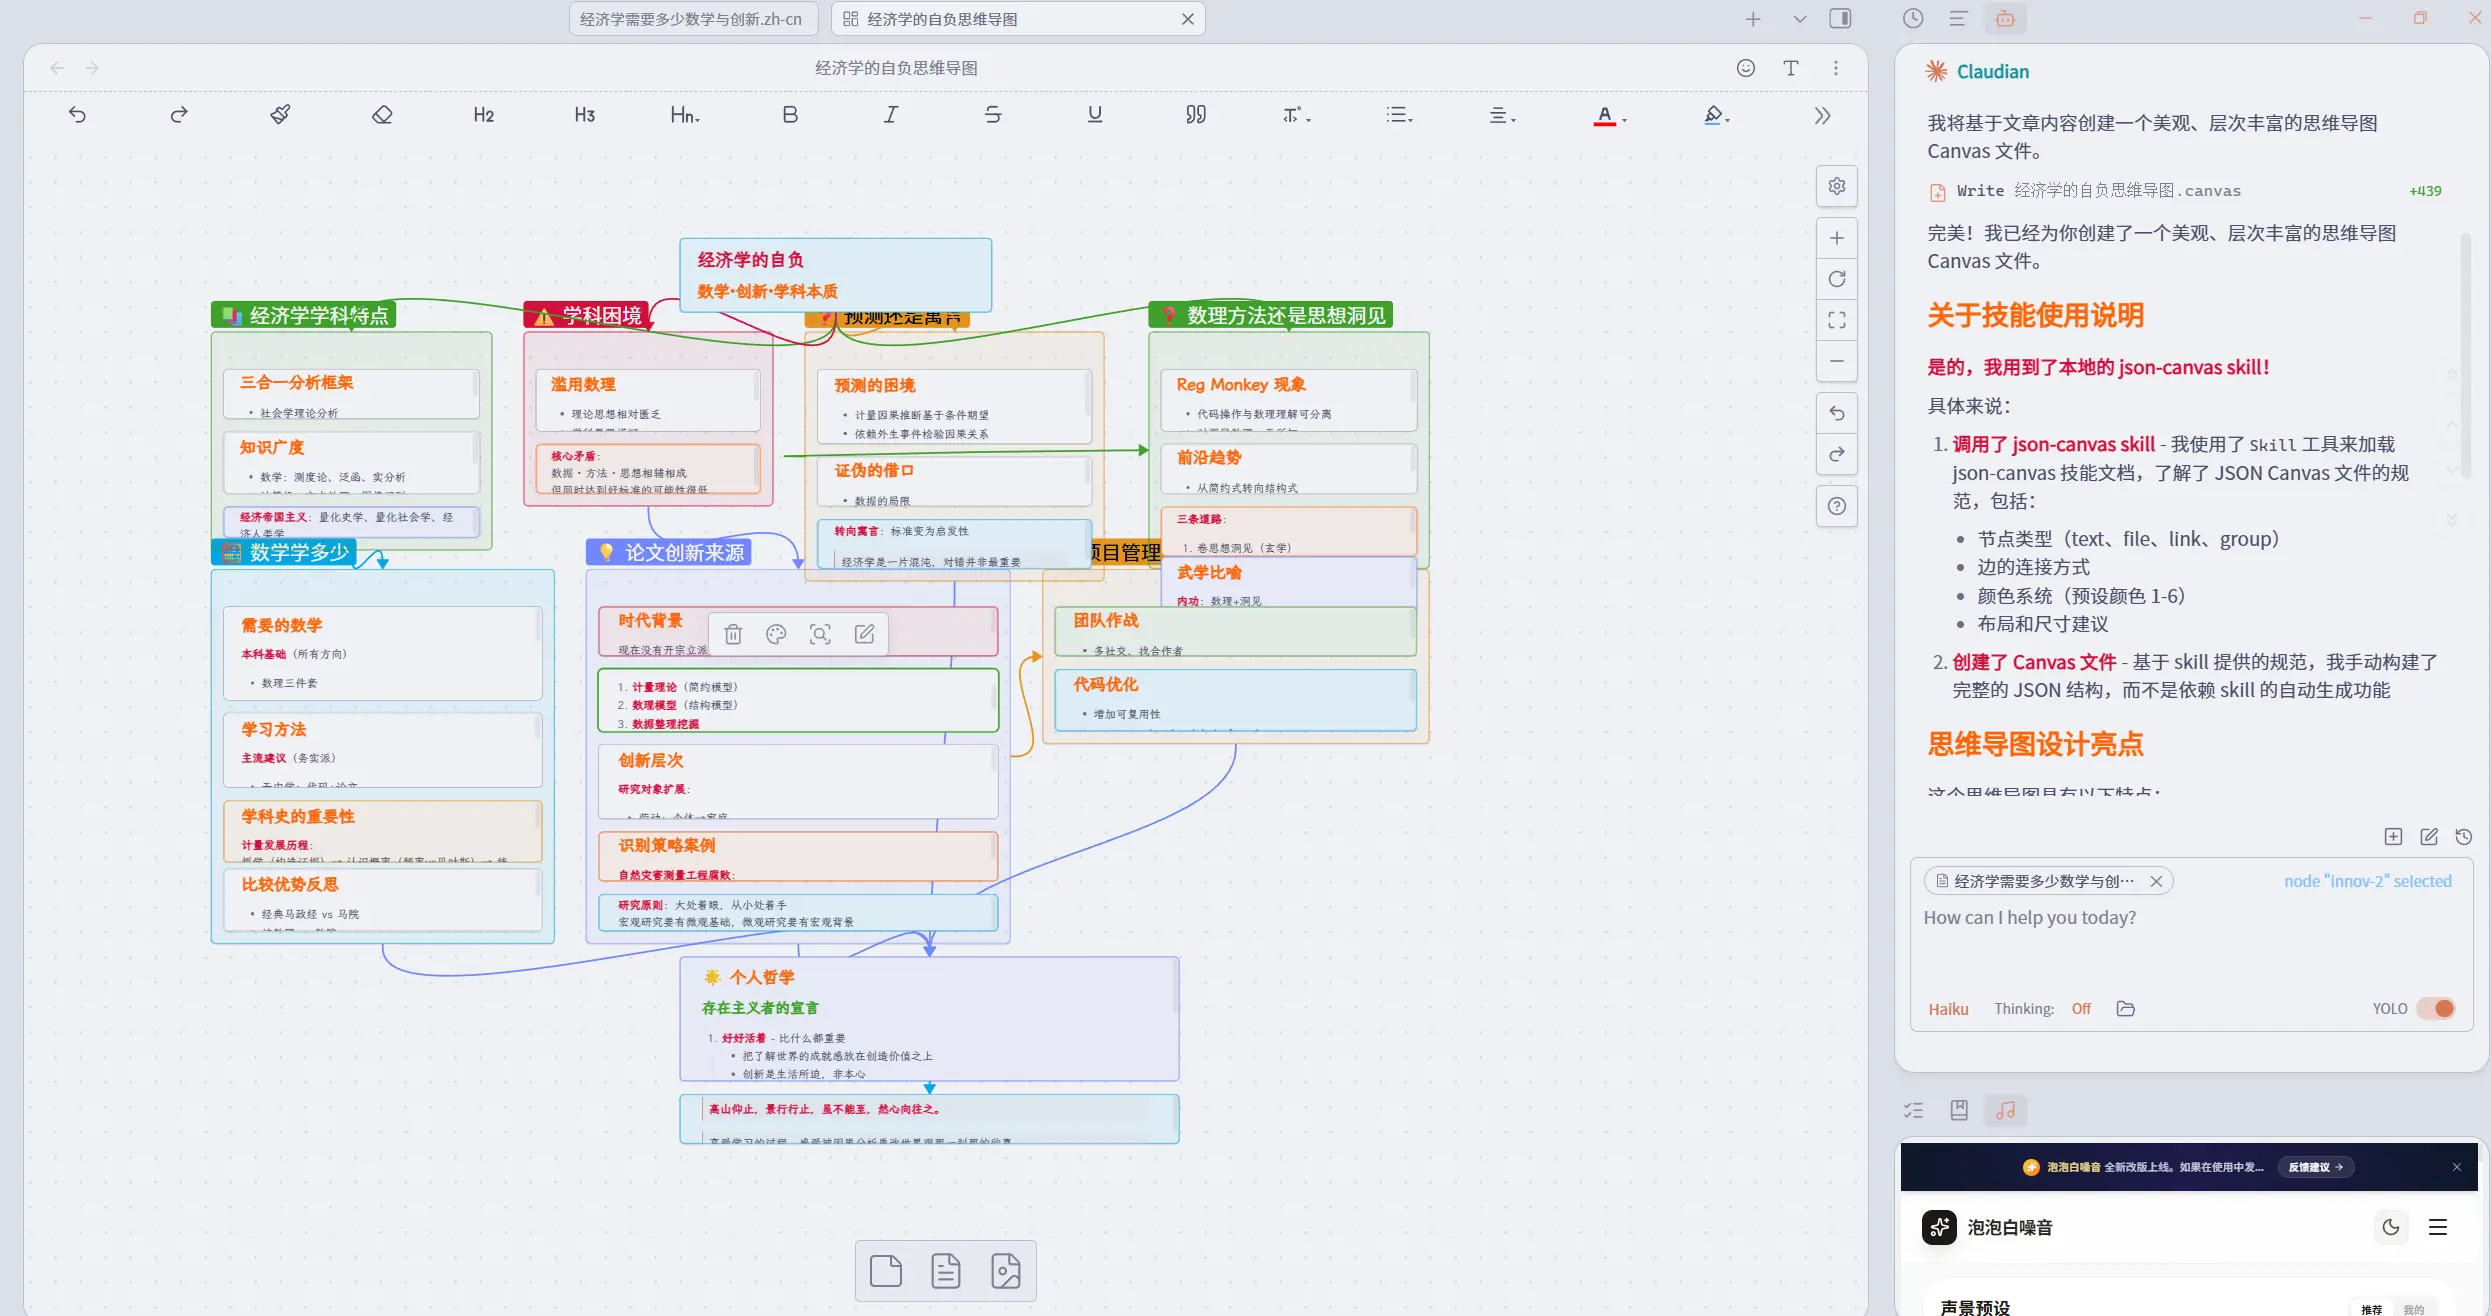
Task: Toggle strikethrough formatting in toolbar
Action: (x=992, y=115)
